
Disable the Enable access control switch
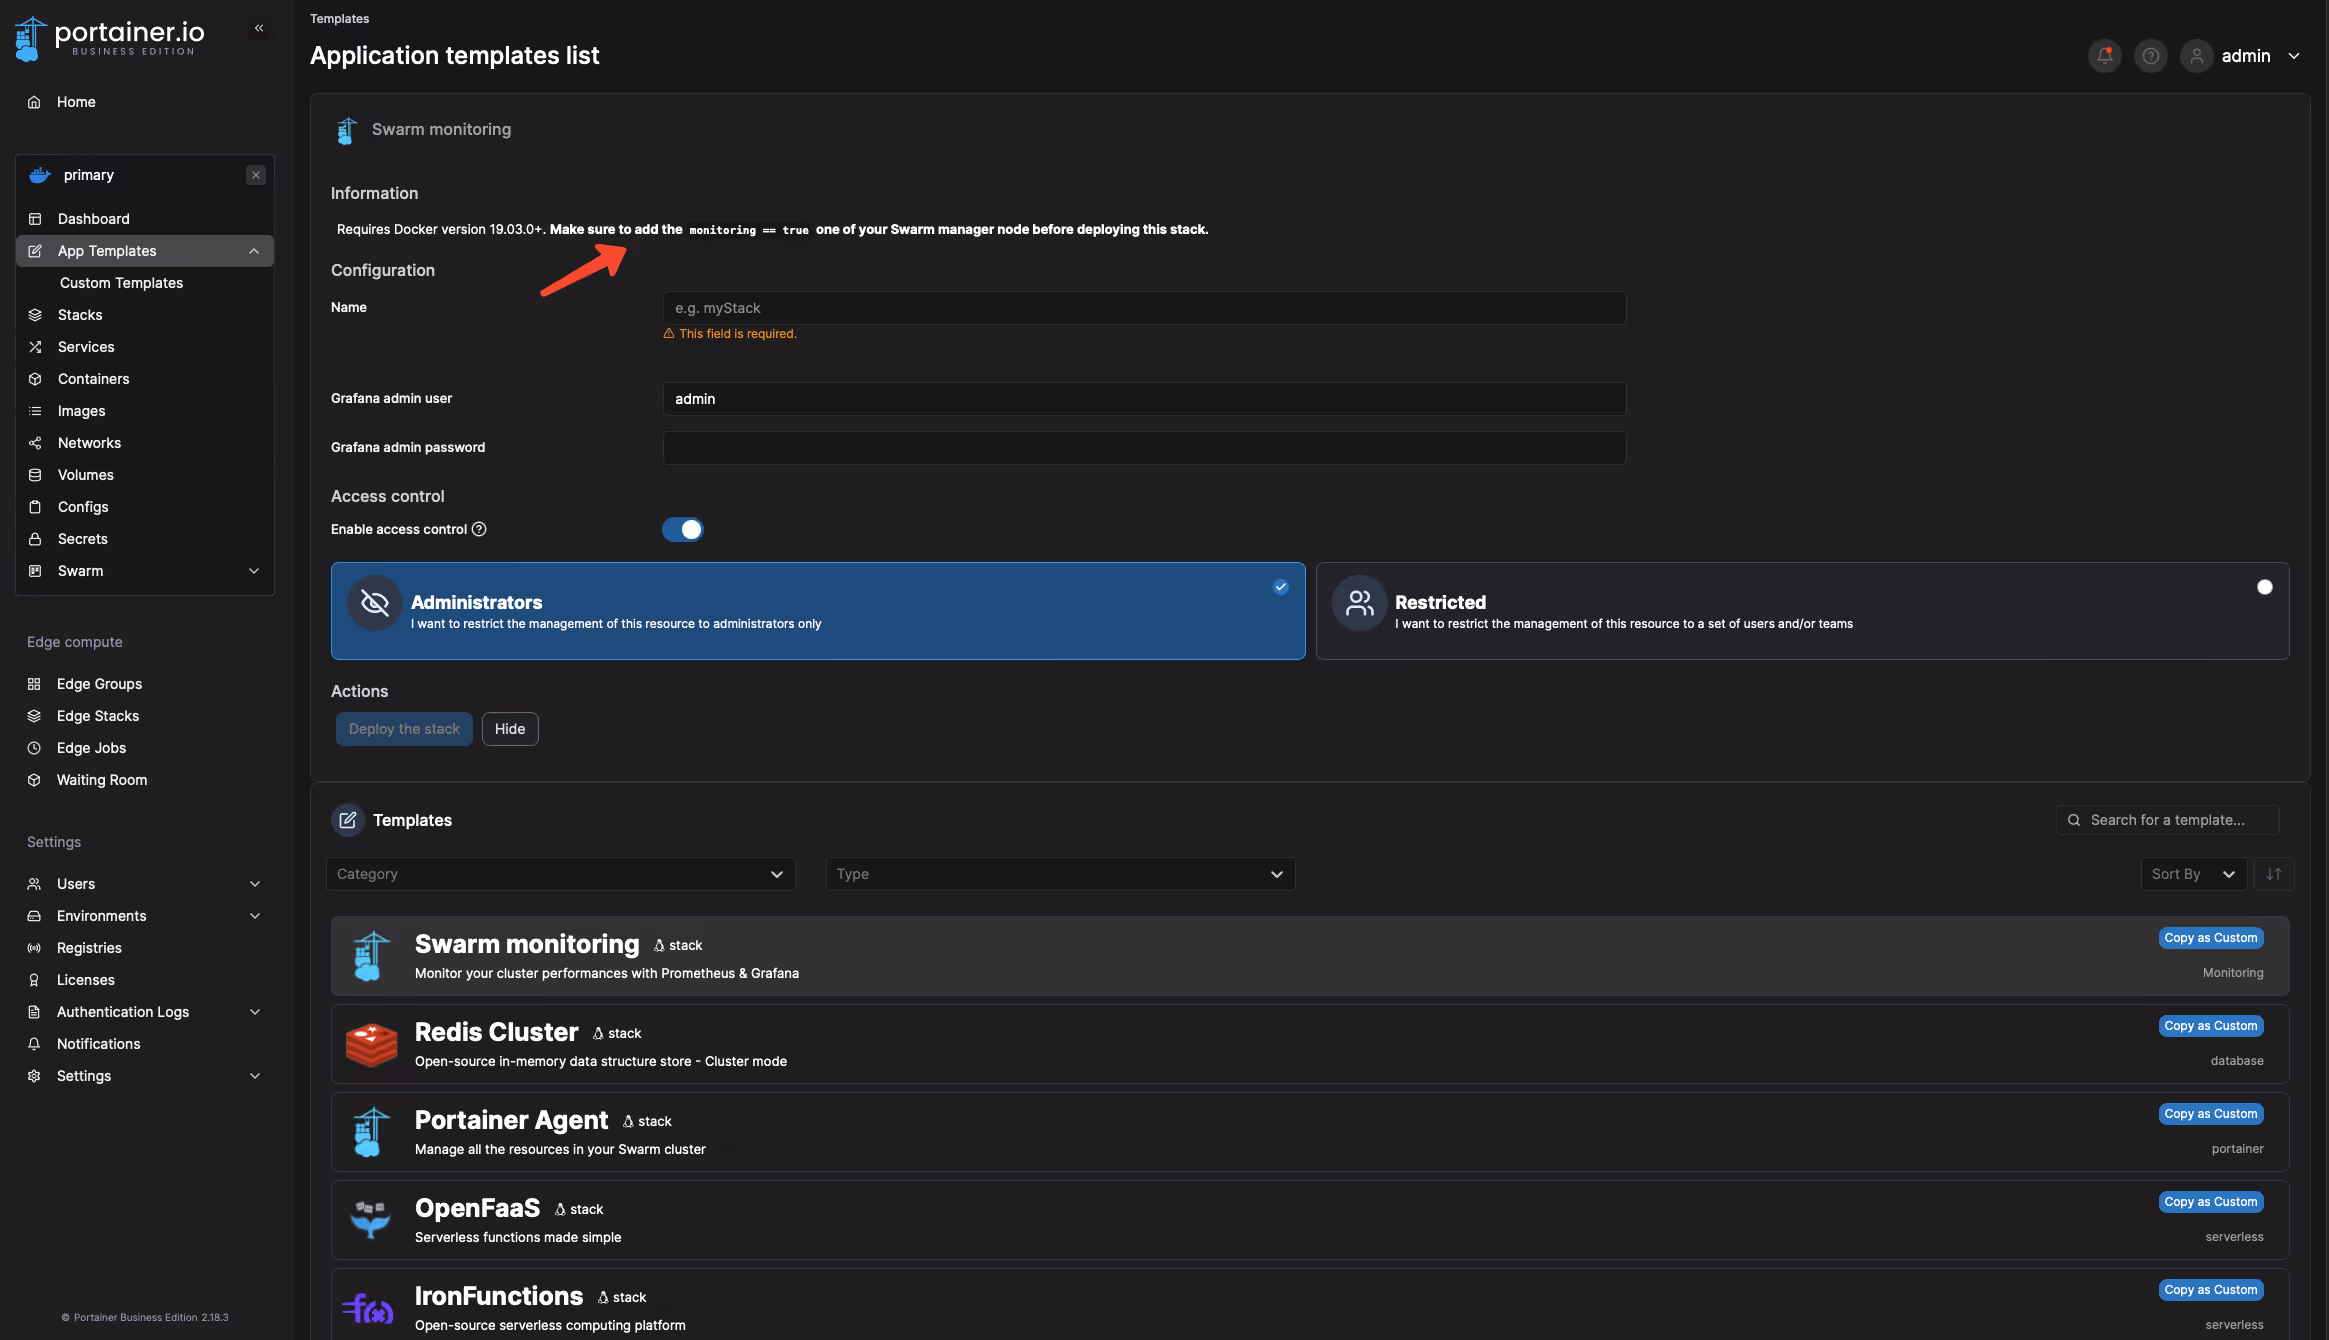[683, 529]
